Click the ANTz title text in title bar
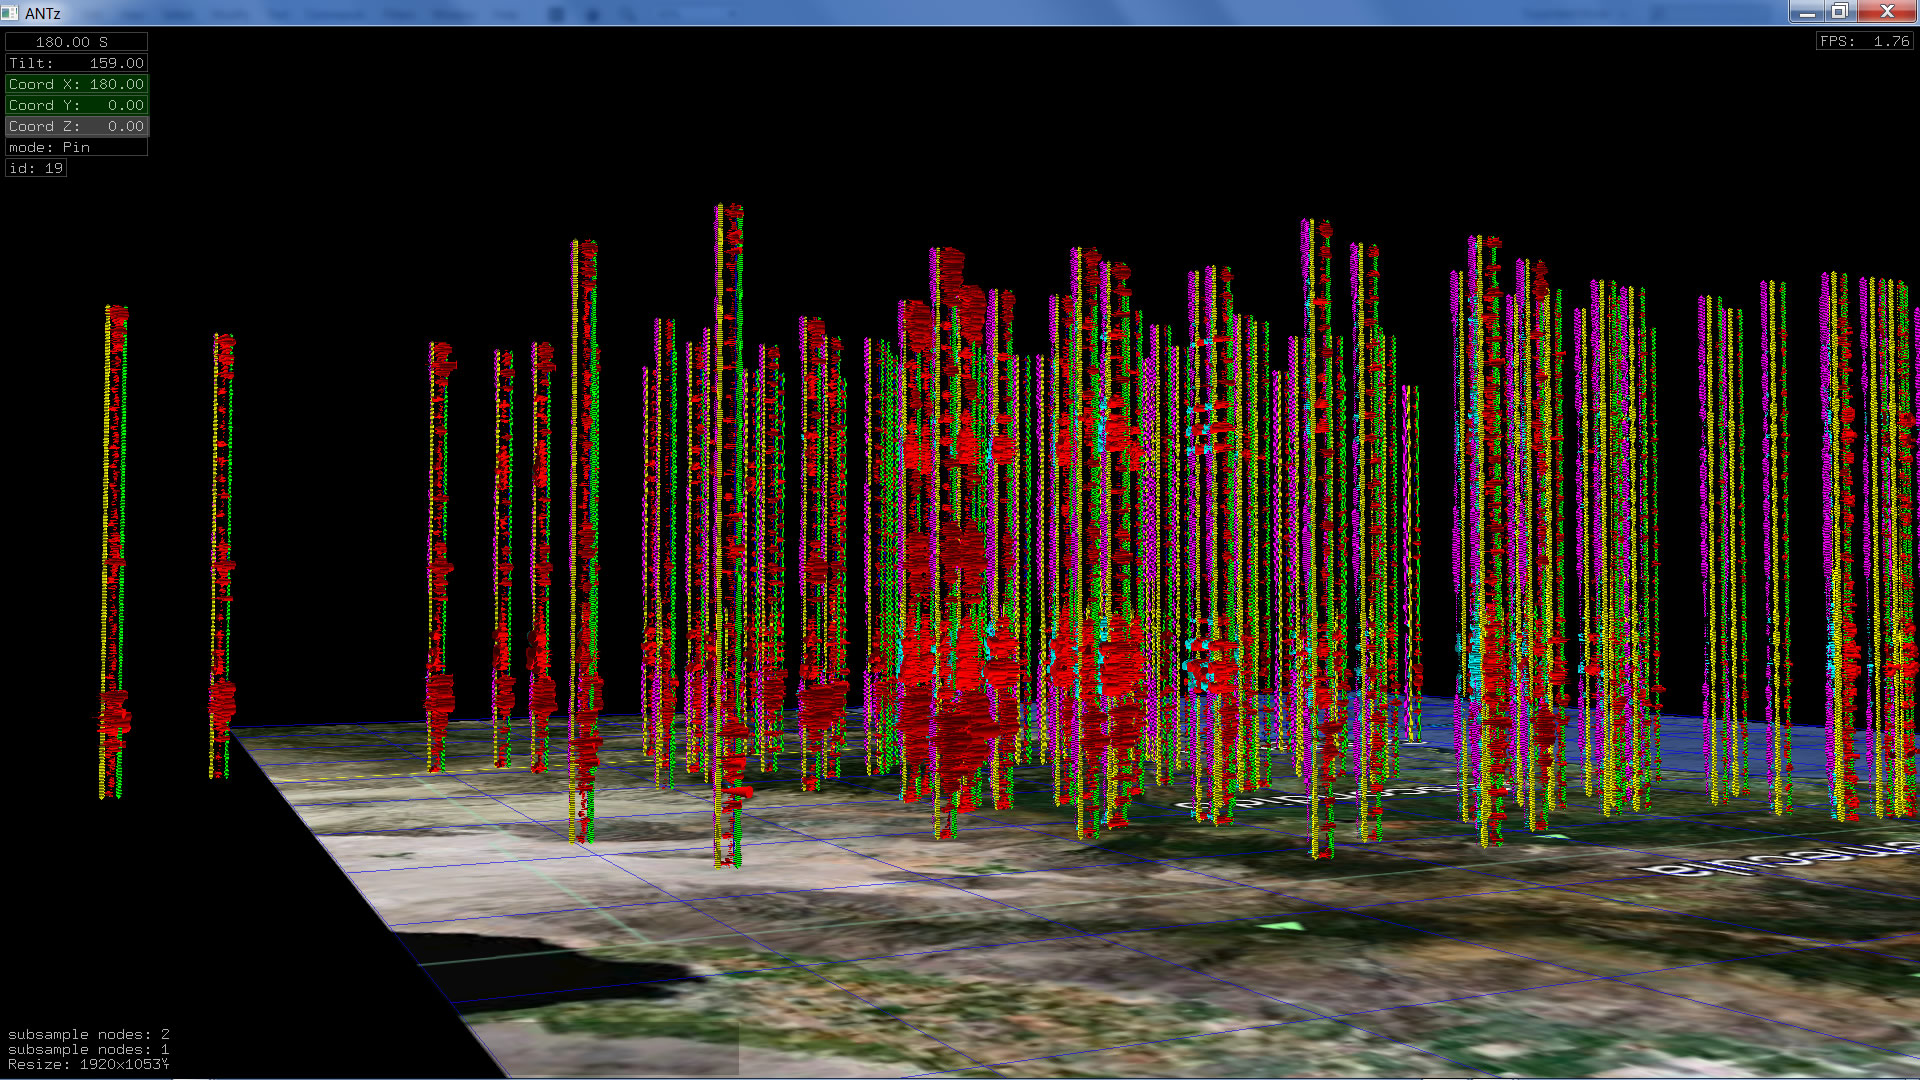This screenshot has height=1080, width=1920. (x=43, y=13)
